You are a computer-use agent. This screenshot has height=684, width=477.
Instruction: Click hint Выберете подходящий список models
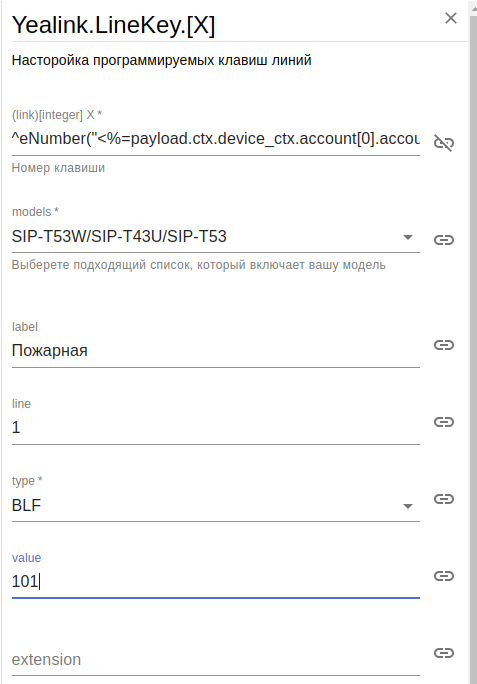point(199,265)
